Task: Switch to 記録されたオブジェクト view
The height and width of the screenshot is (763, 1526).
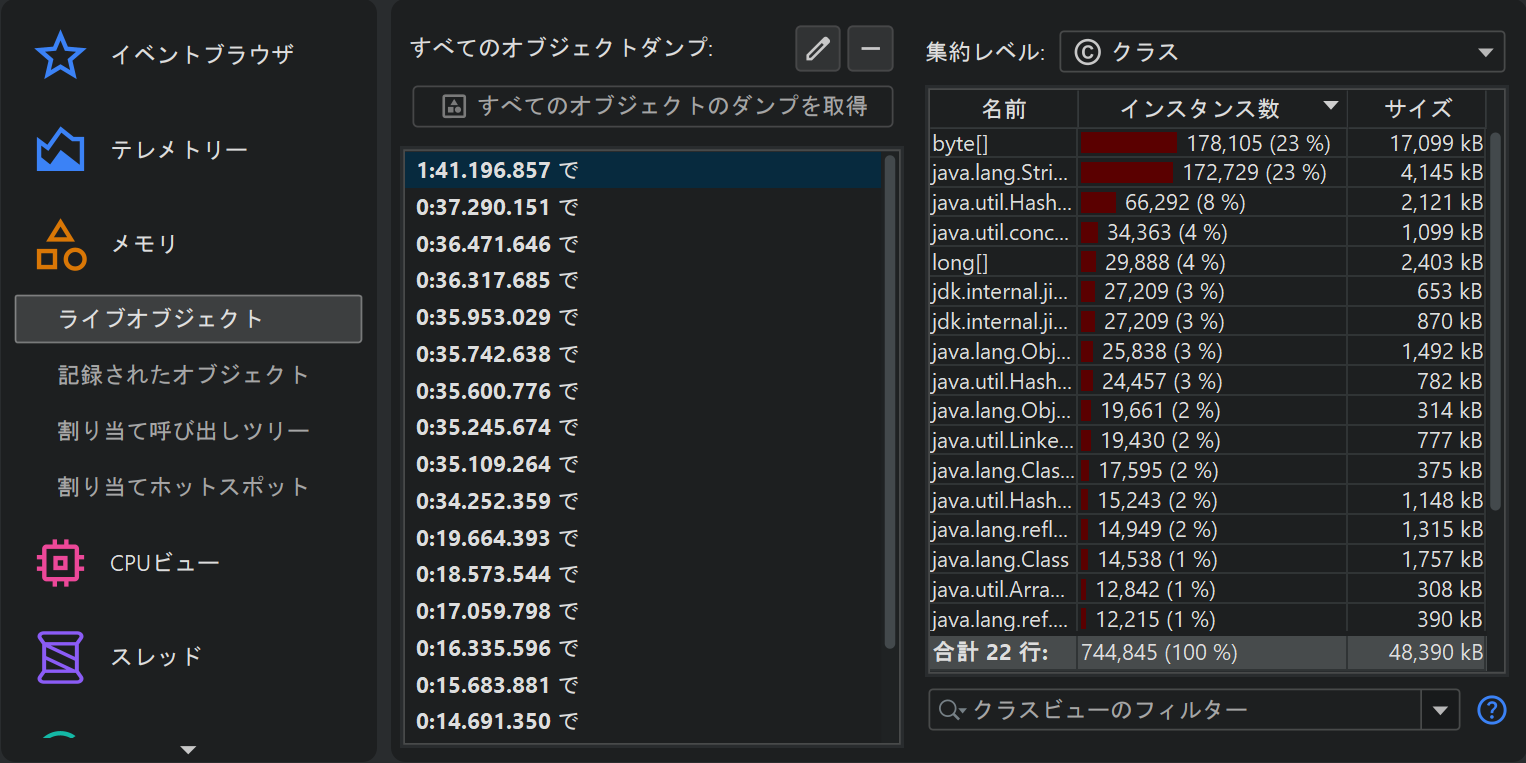Action: (x=184, y=375)
